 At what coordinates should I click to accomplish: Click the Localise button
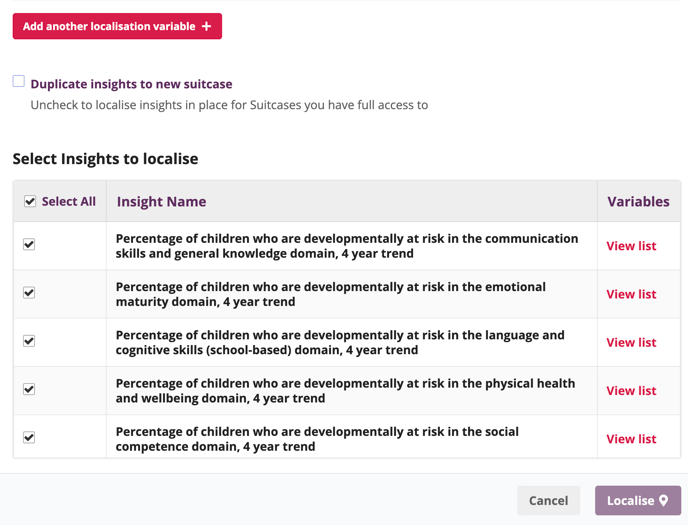(630, 500)
